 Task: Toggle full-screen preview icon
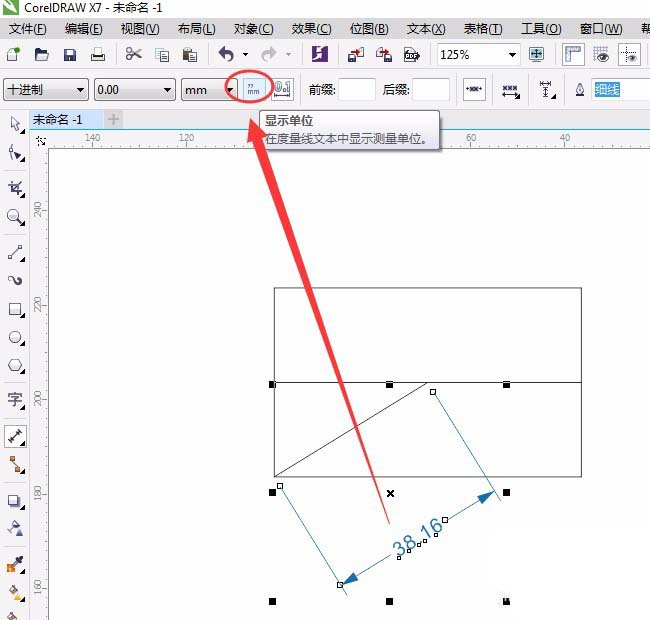point(536,54)
